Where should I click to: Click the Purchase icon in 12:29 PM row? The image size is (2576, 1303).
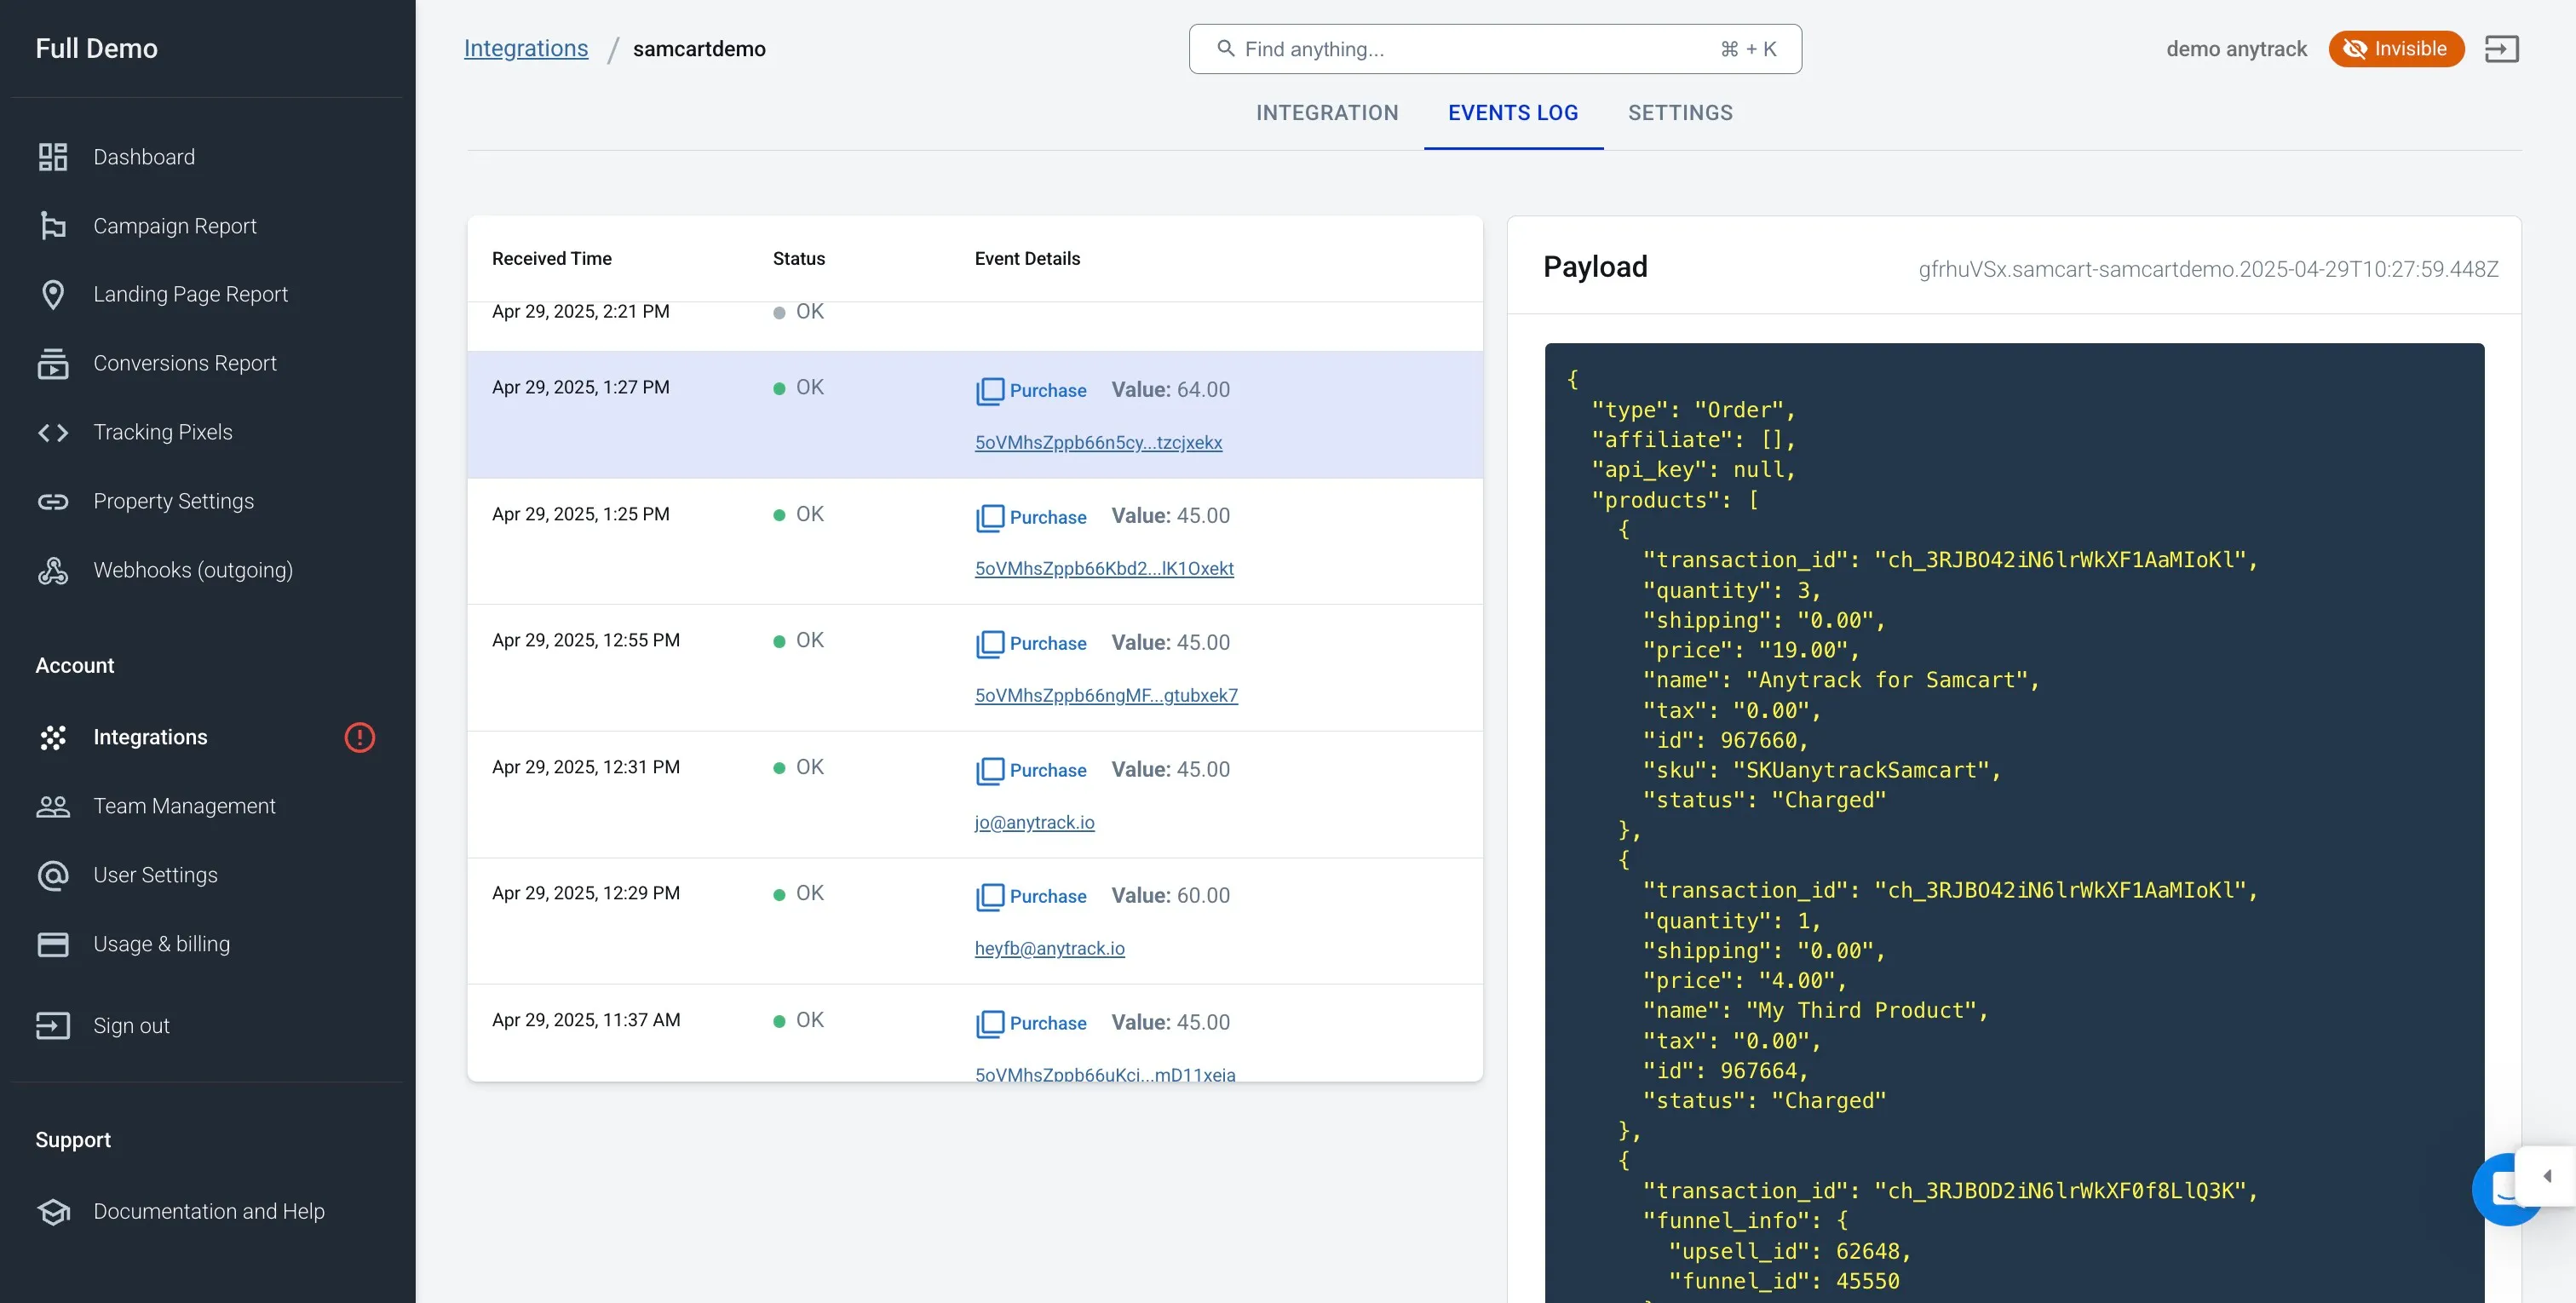(x=989, y=897)
